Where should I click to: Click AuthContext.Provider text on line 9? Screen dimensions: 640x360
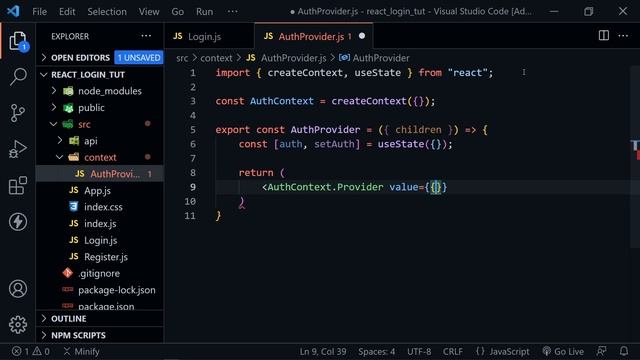tap(325, 187)
